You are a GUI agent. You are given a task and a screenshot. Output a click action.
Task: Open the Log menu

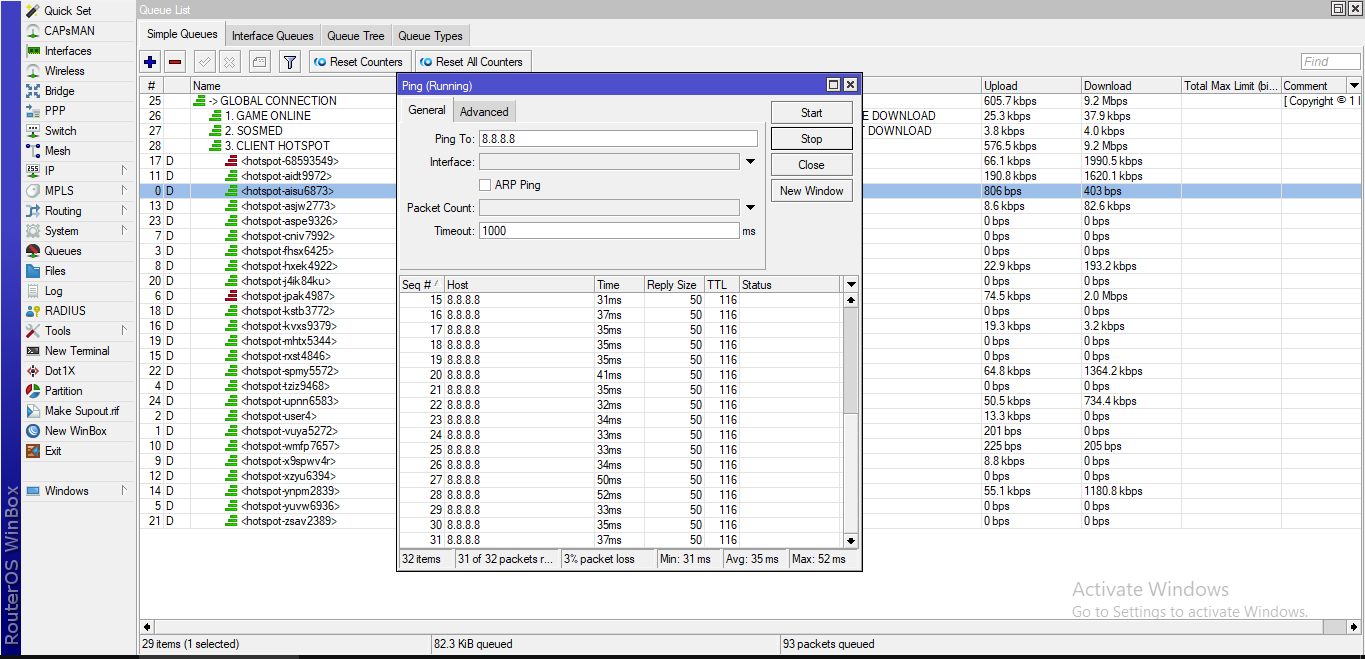[x=53, y=291]
